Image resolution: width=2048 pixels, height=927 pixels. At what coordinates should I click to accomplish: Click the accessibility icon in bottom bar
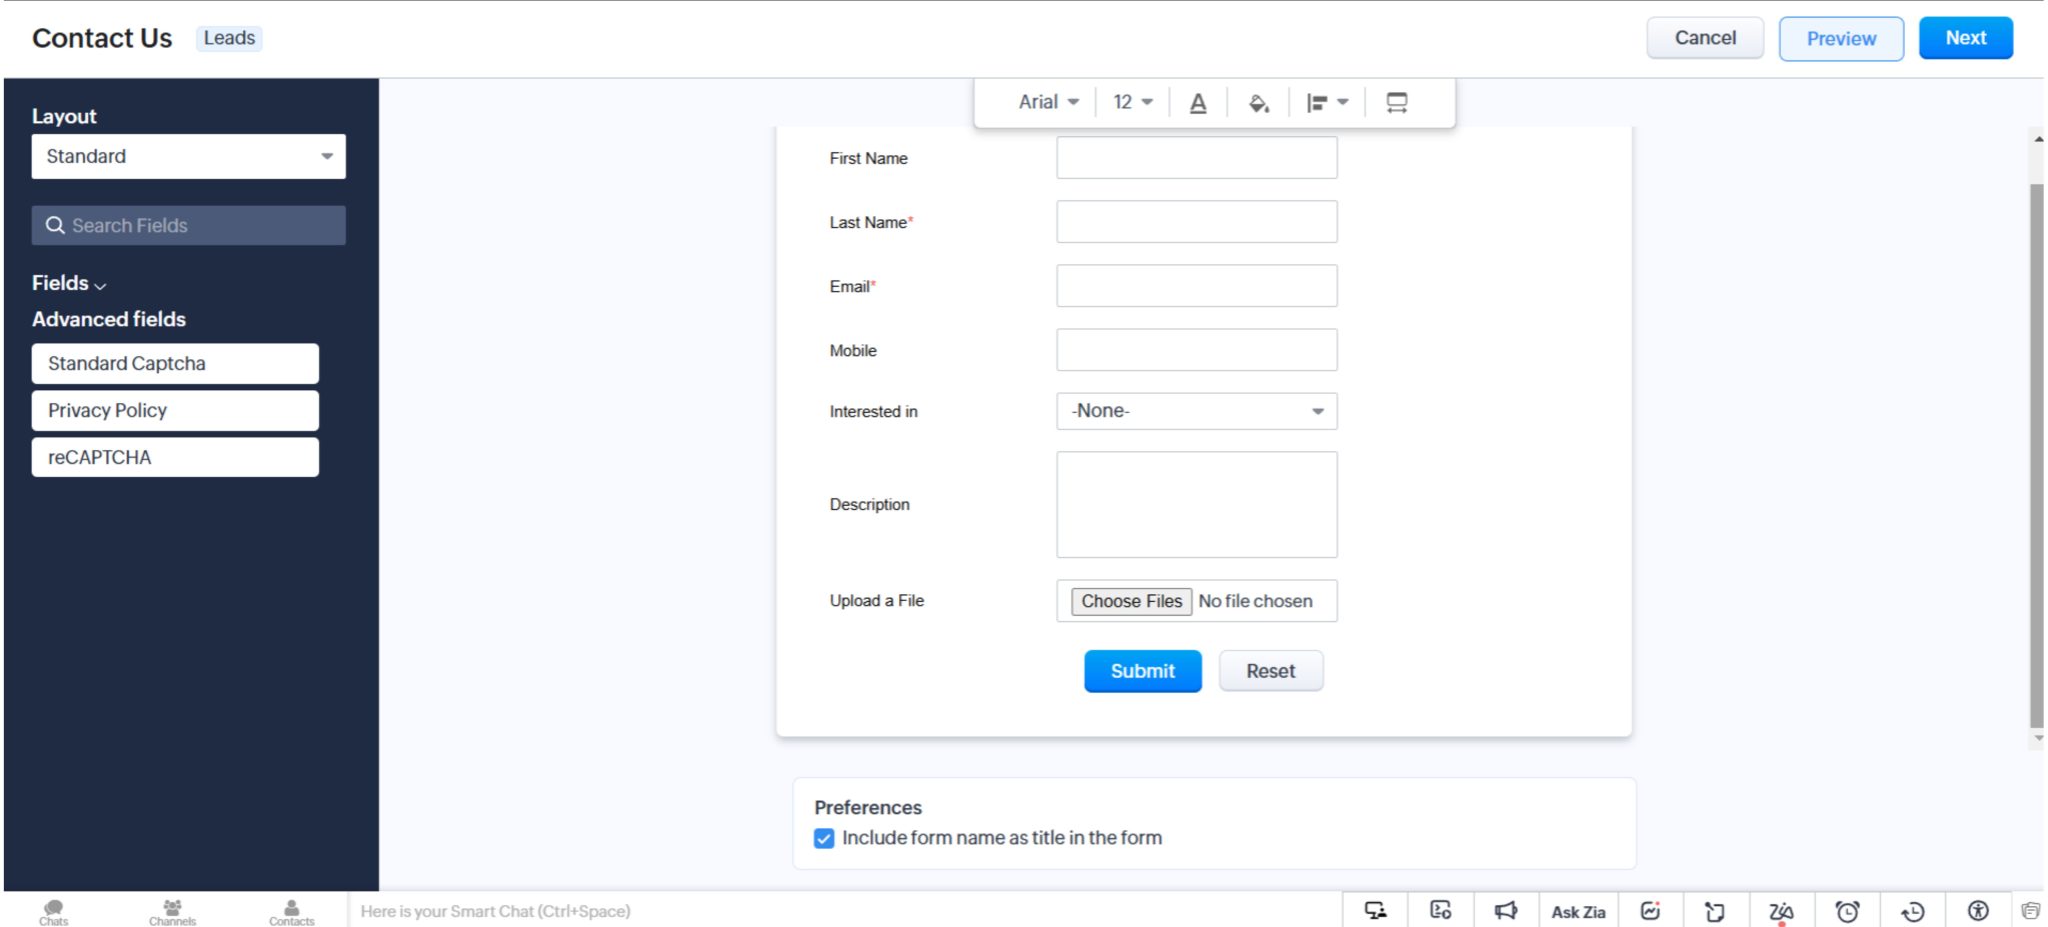[1977, 911]
